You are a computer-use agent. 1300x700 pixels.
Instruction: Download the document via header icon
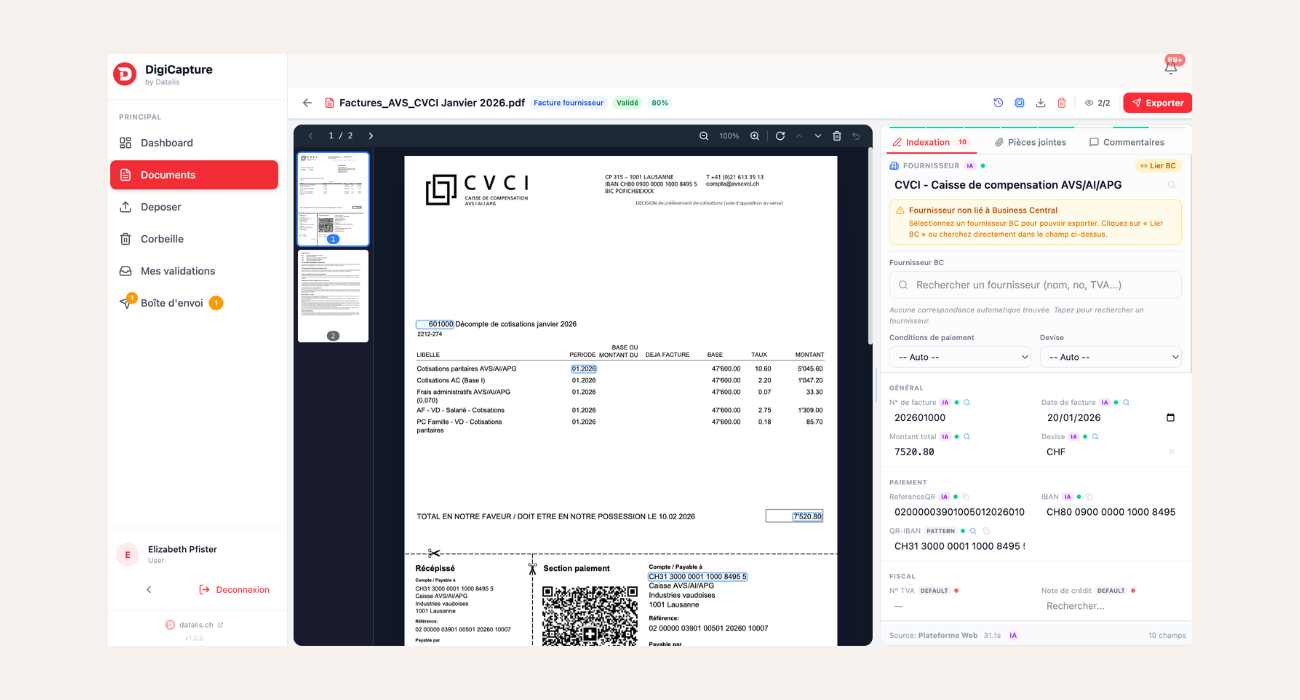1040,103
